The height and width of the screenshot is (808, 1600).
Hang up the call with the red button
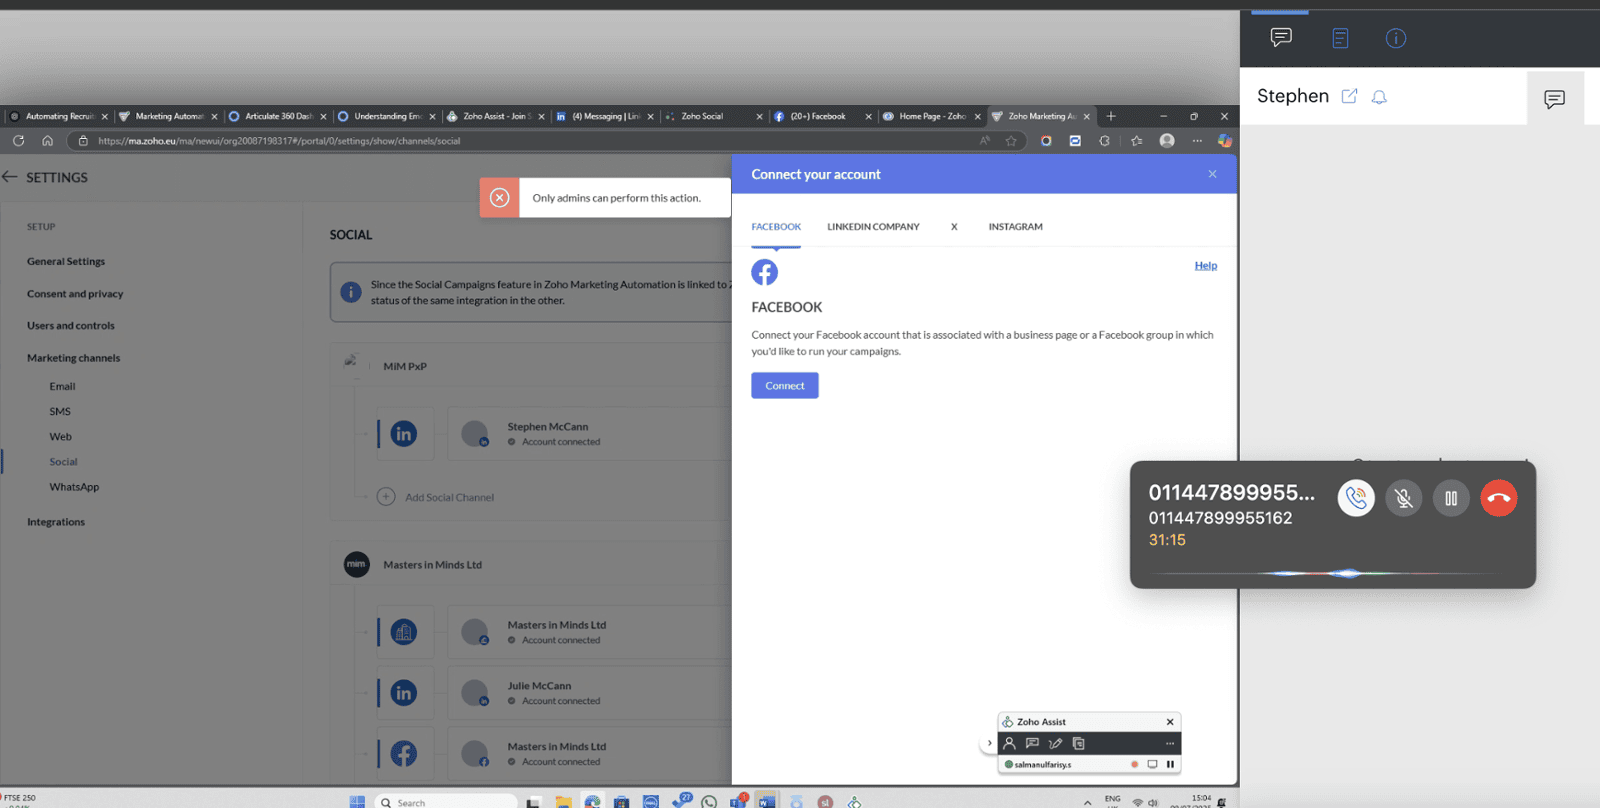[x=1498, y=498]
